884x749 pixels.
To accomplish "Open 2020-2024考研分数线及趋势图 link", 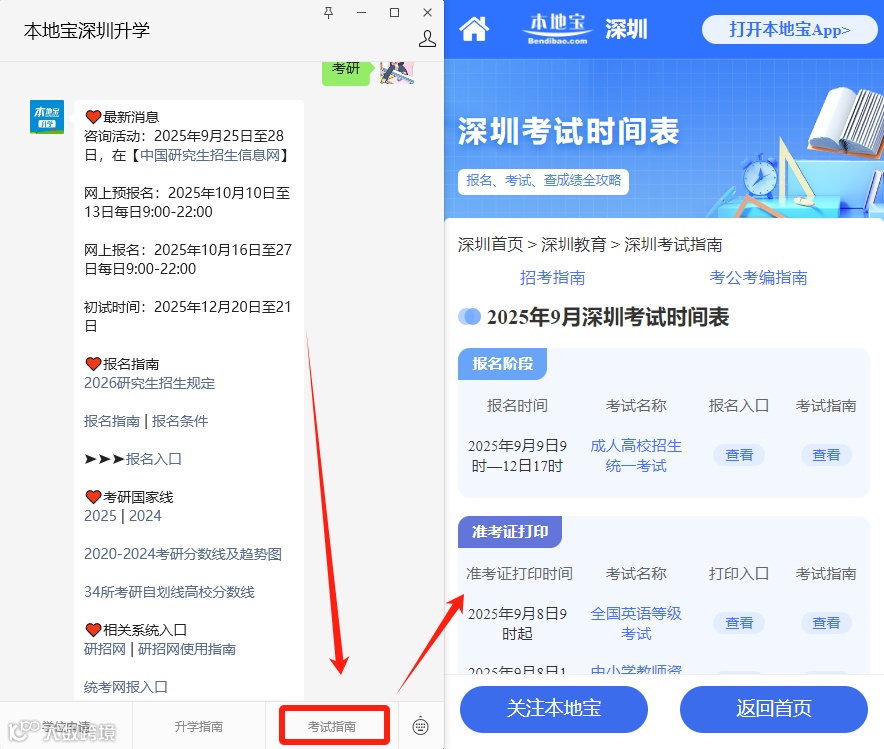I will pos(183,554).
